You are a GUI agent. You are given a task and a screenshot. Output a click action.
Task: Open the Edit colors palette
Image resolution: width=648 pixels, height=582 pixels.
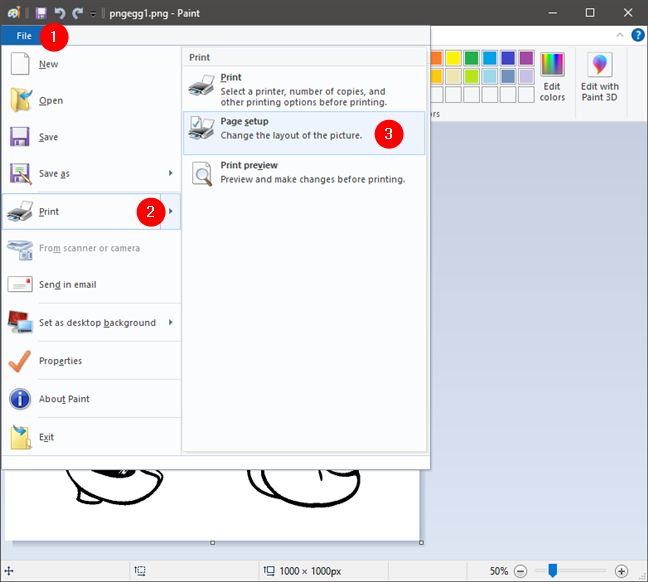click(x=552, y=77)
